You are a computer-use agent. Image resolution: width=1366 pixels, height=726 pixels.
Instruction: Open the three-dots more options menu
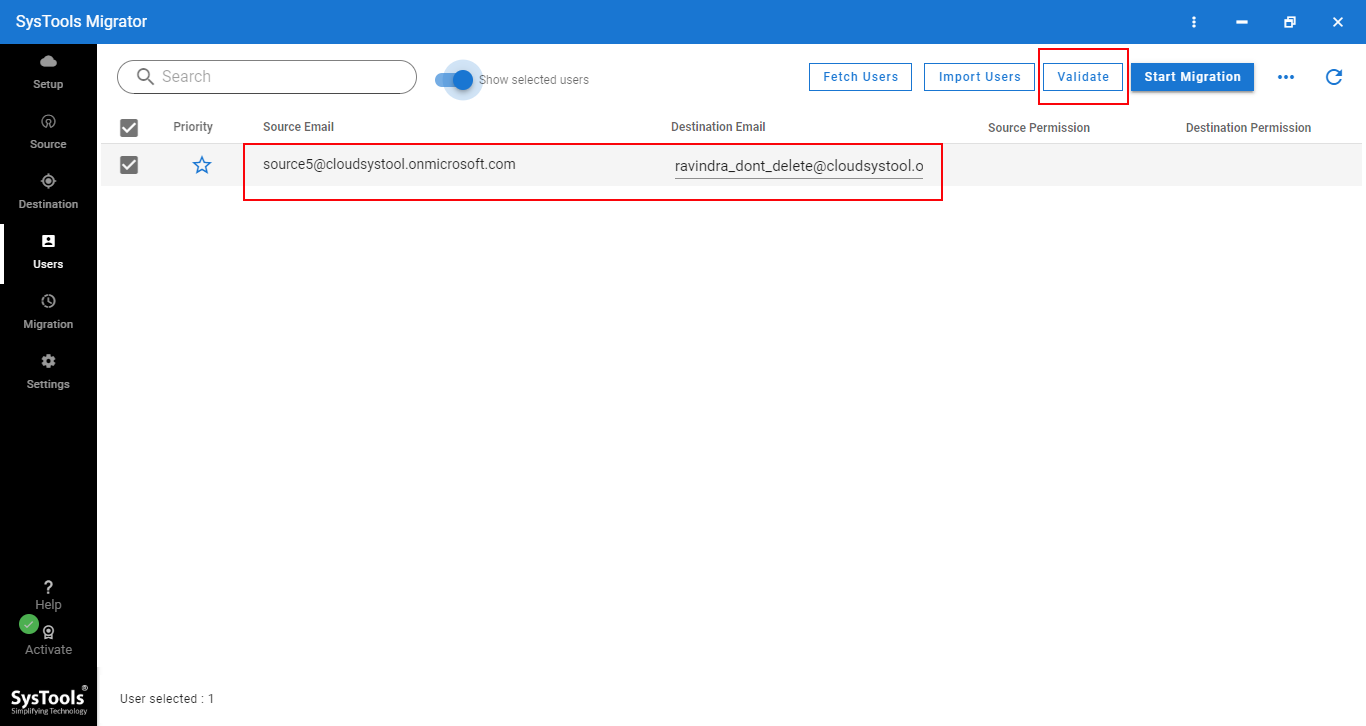1286,77
